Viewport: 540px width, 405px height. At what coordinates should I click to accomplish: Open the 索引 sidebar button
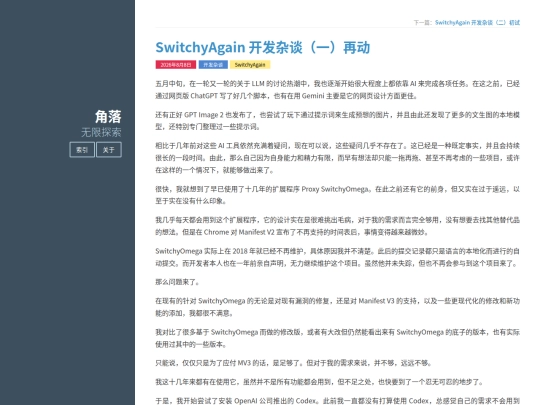point(82,150)
